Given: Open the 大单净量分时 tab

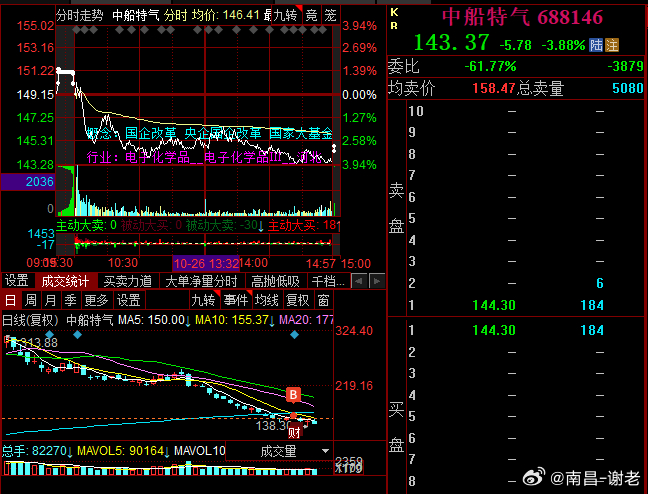Looking at the screenshot, I should click(201, 282).
